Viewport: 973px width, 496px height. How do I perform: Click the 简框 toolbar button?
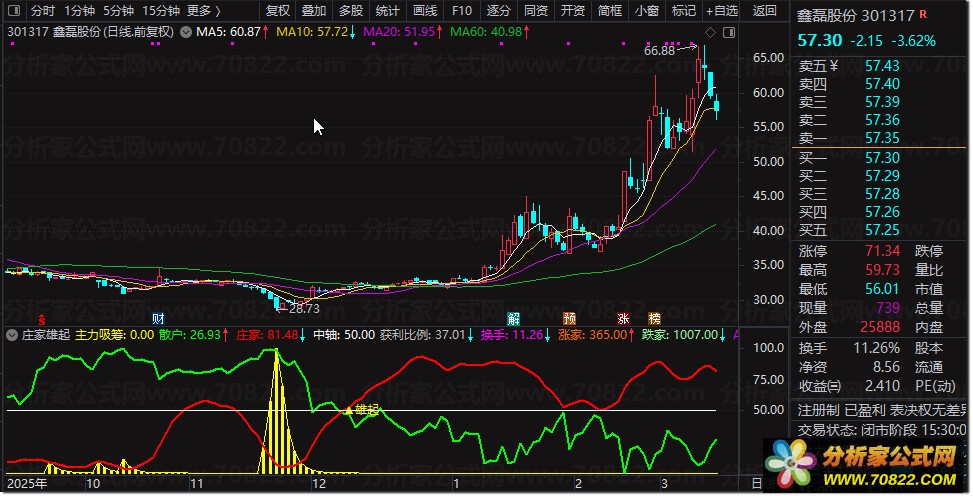(x=609, y=11)
